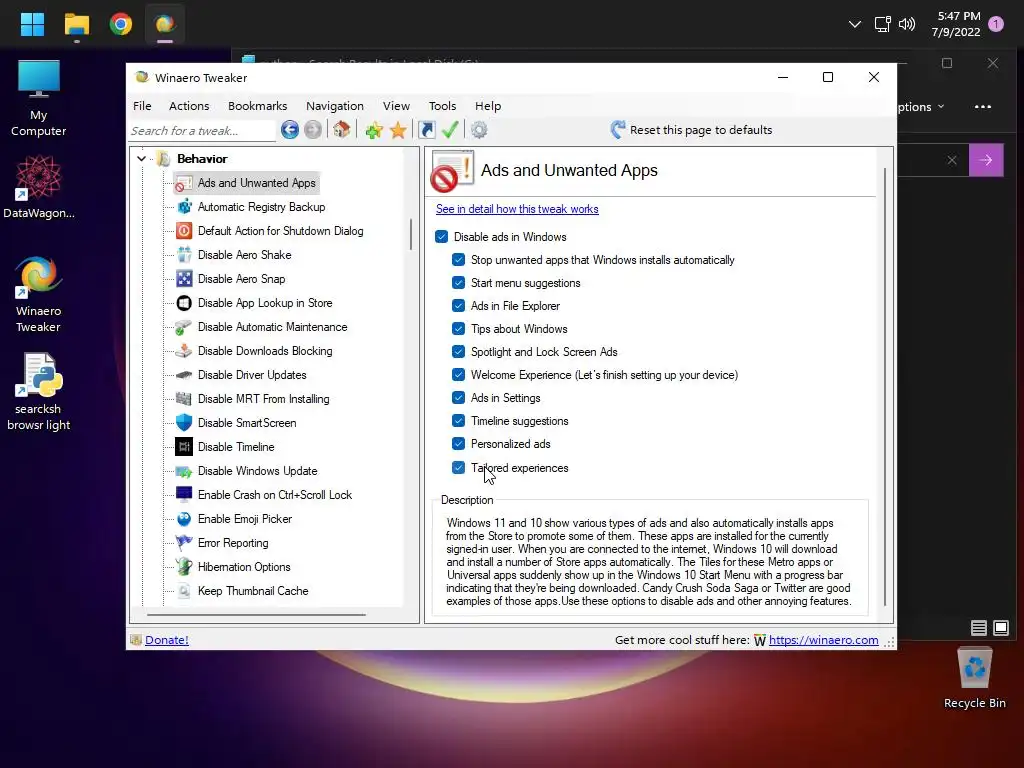This screenshot has height=768, width=1024.
Task: Open the View menu
Action: pyautogui.click(x=396, y=106)
